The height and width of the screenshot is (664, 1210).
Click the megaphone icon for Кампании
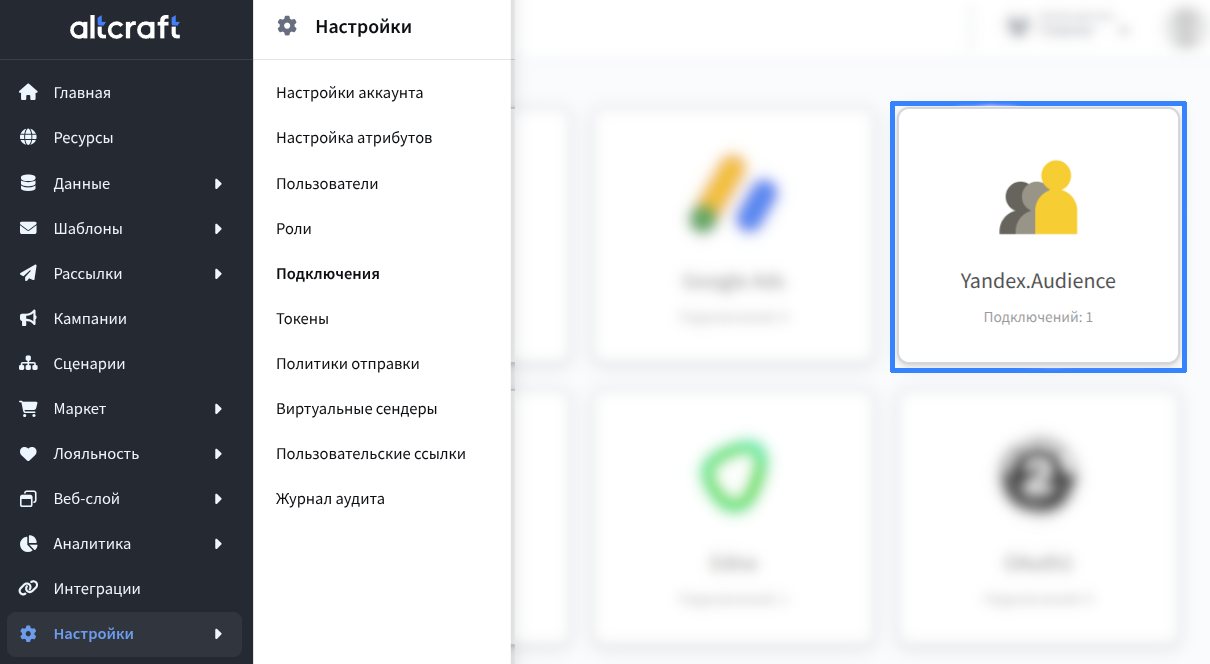coord(28,319)
